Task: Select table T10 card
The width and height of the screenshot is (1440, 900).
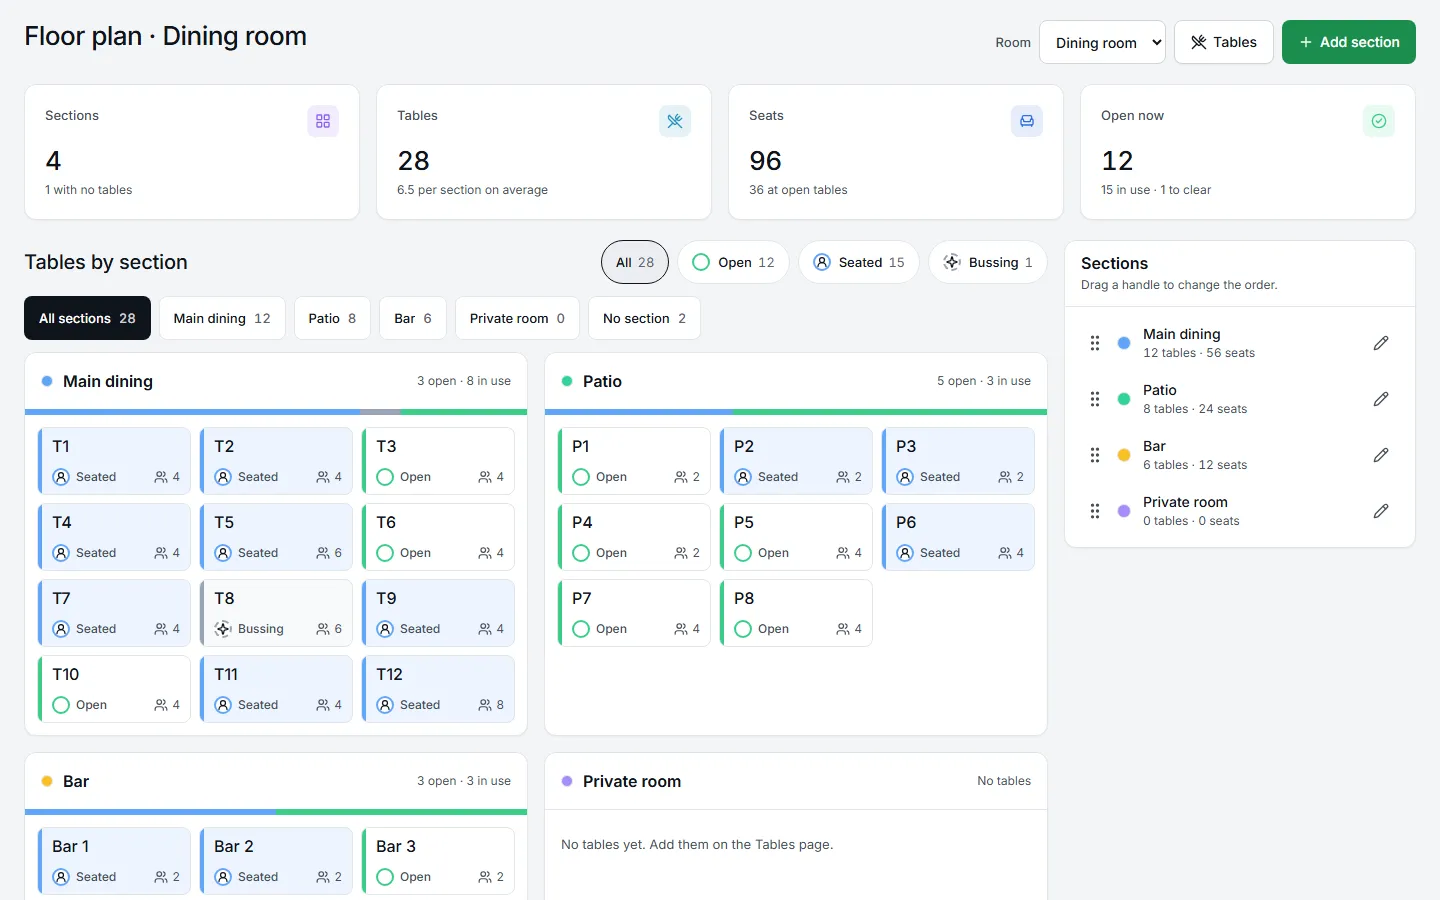Action: (x=114, y=689)
